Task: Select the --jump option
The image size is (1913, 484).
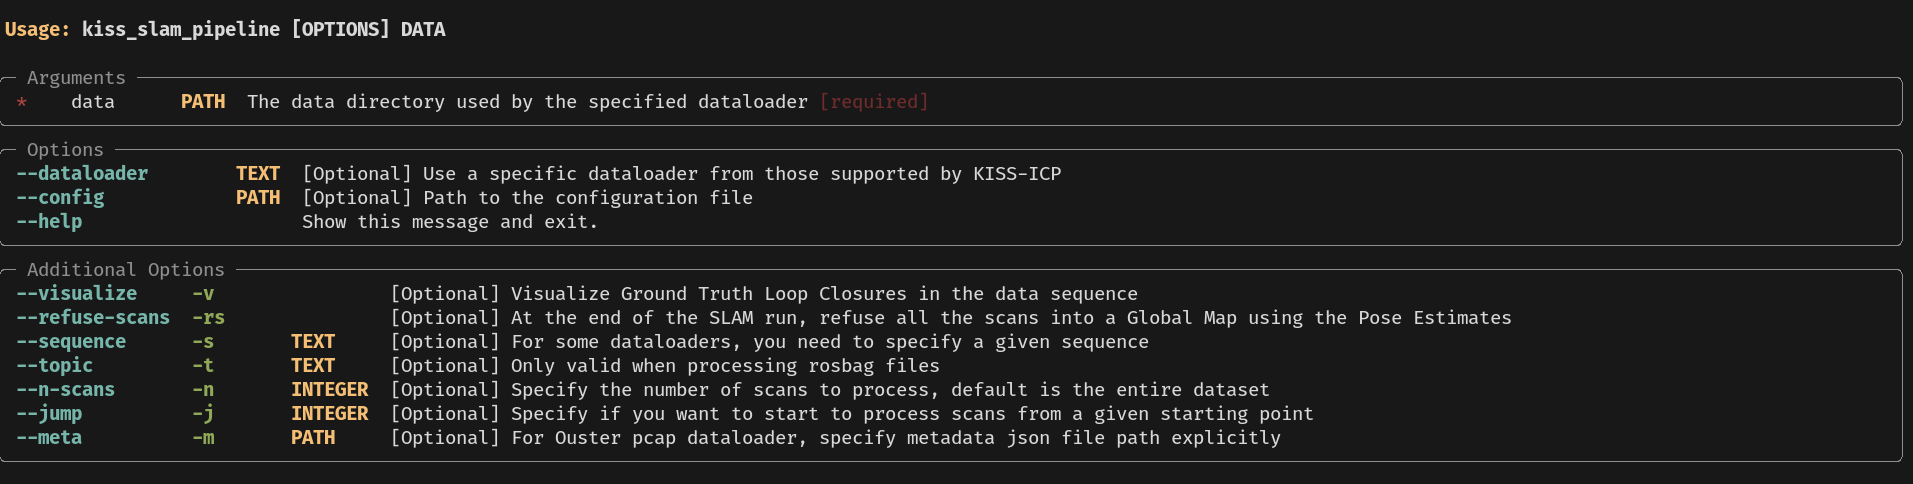Action: (x=49, y=414)
